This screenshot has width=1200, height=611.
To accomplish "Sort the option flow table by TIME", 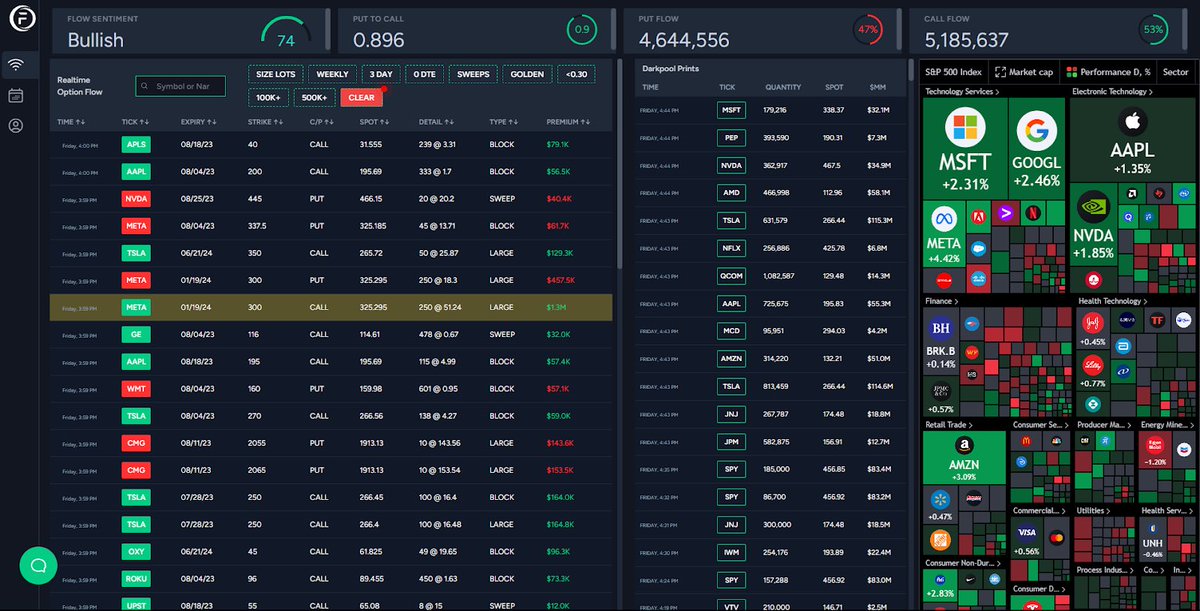I will [x=71, y=122].
